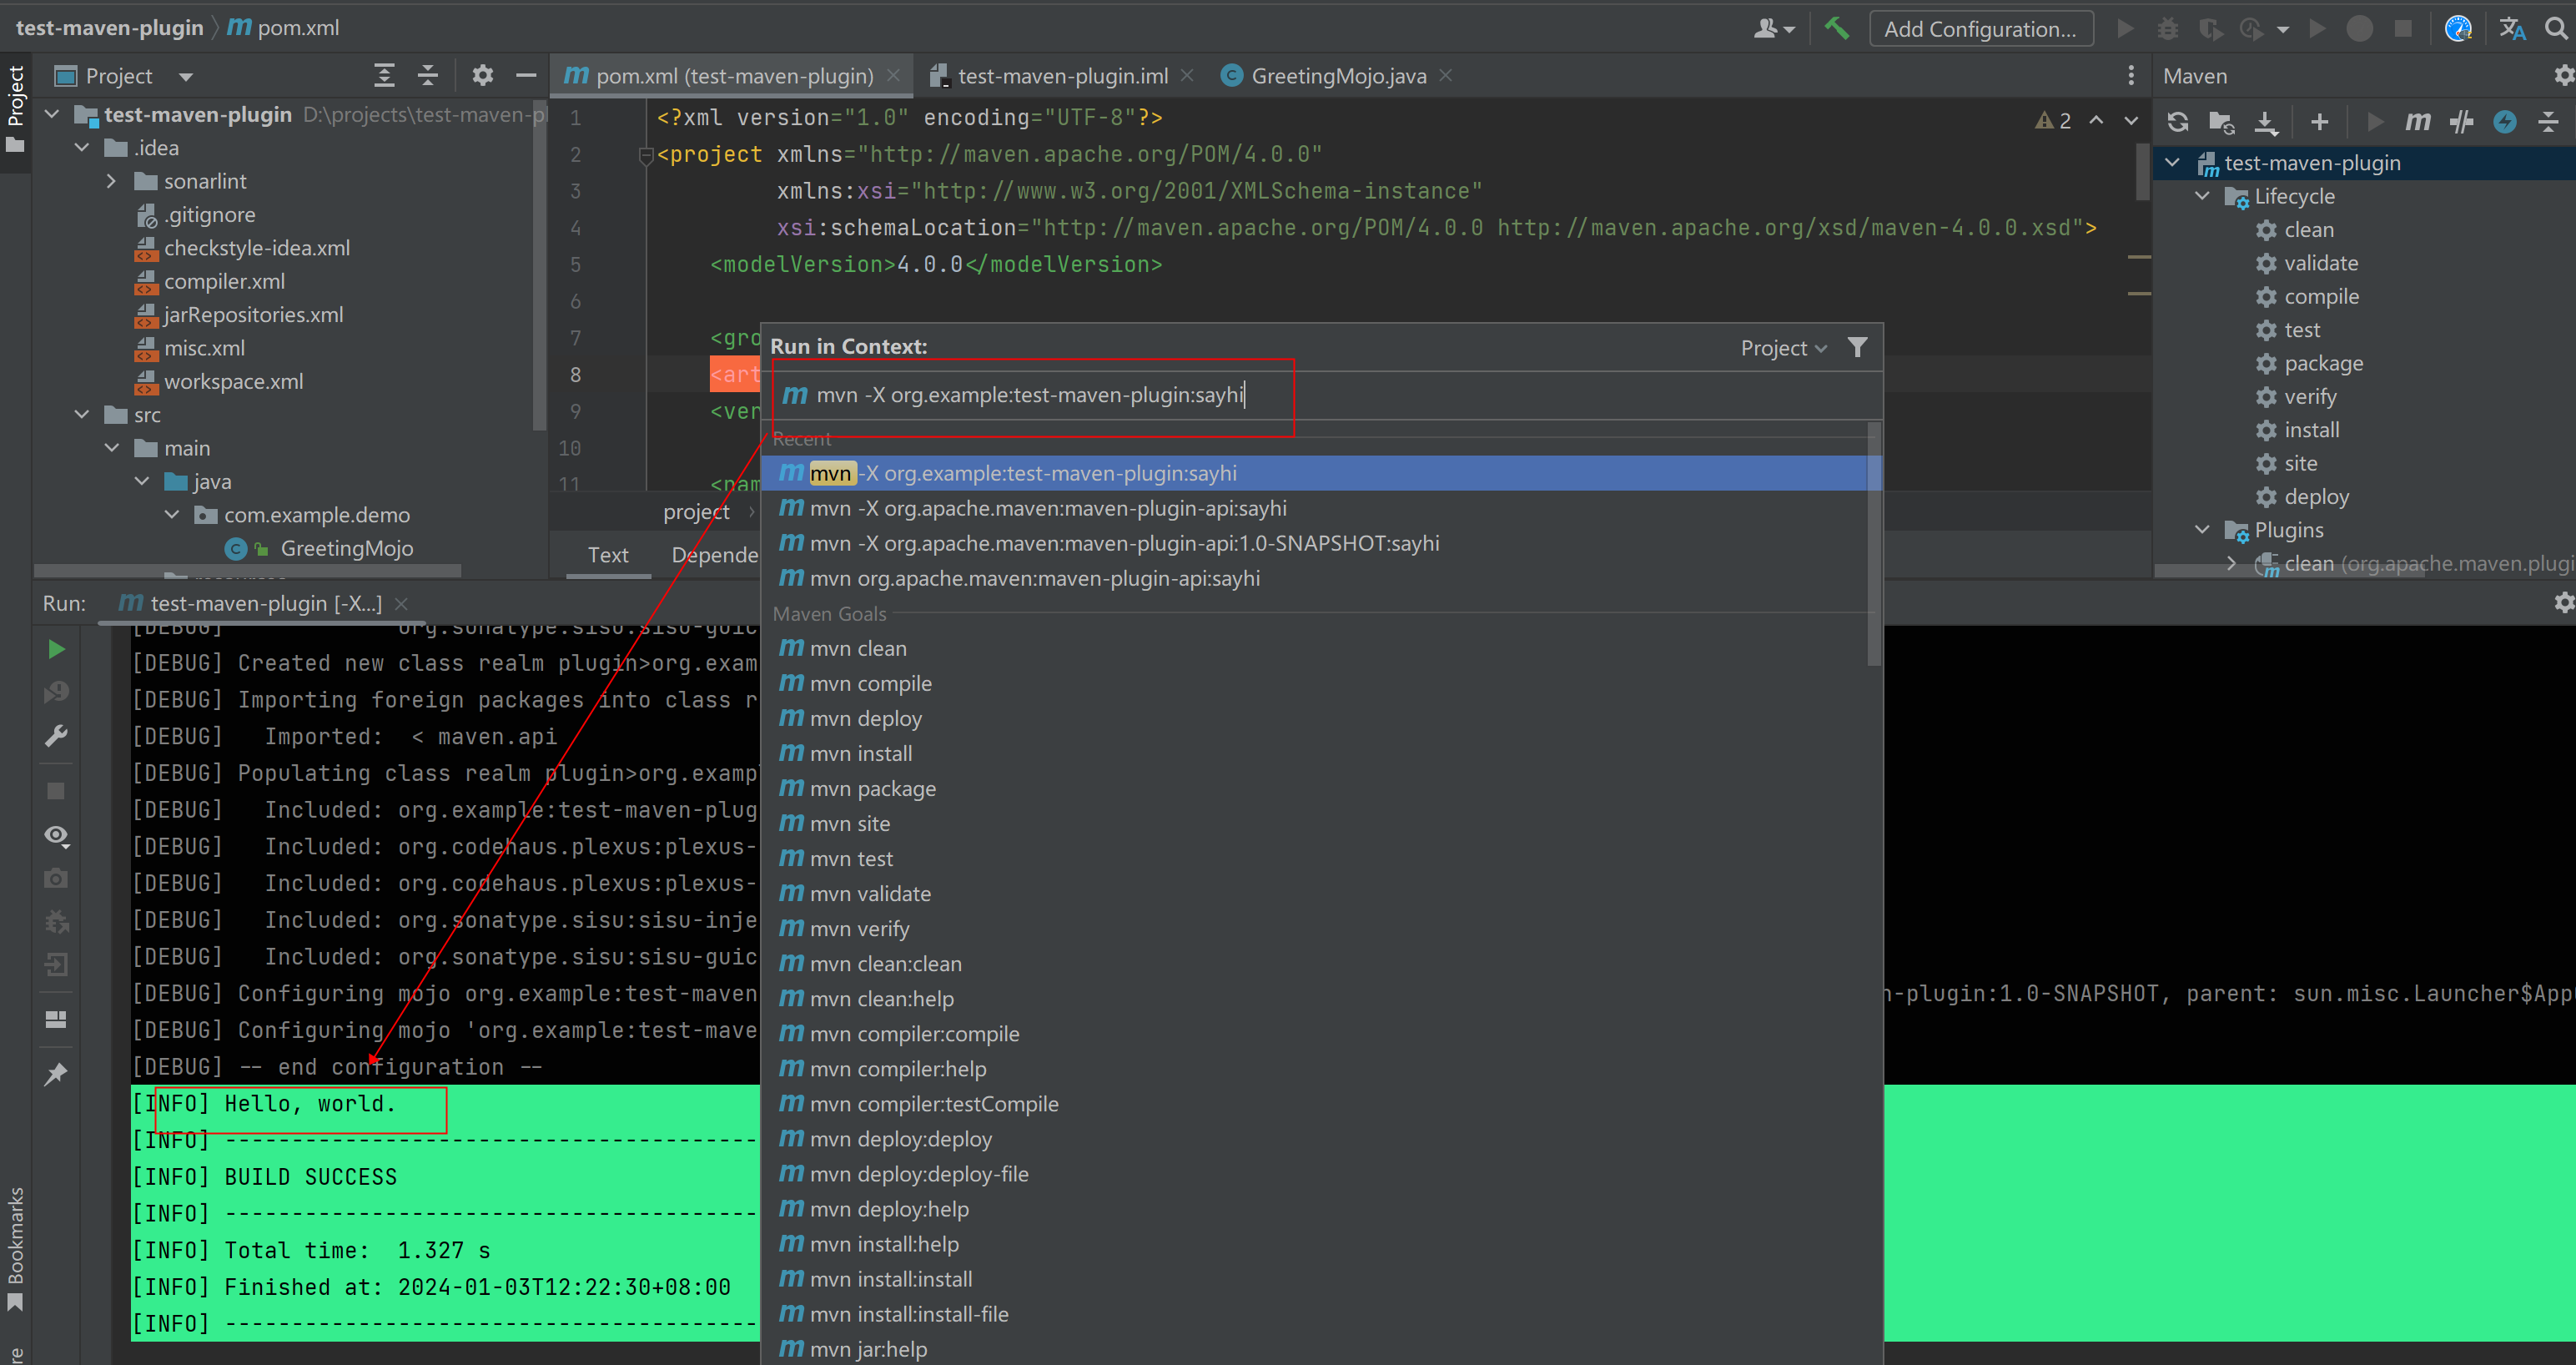Open editor tabs more options menu

[2131, 75]
